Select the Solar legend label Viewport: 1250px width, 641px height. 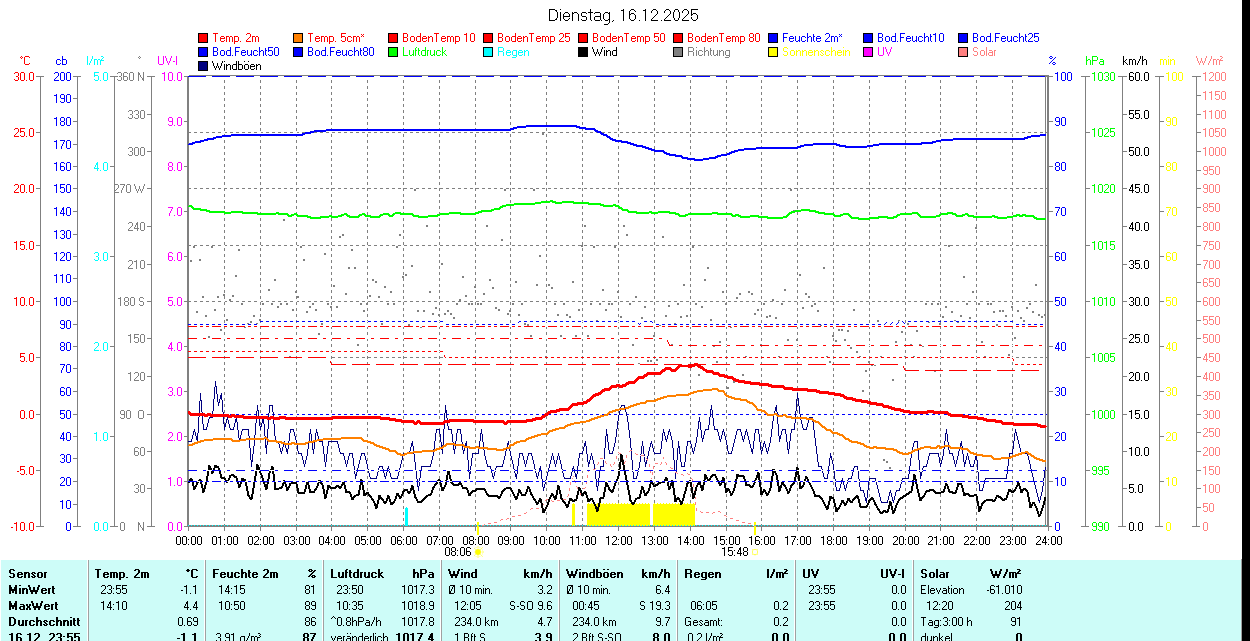coord(984,52)
